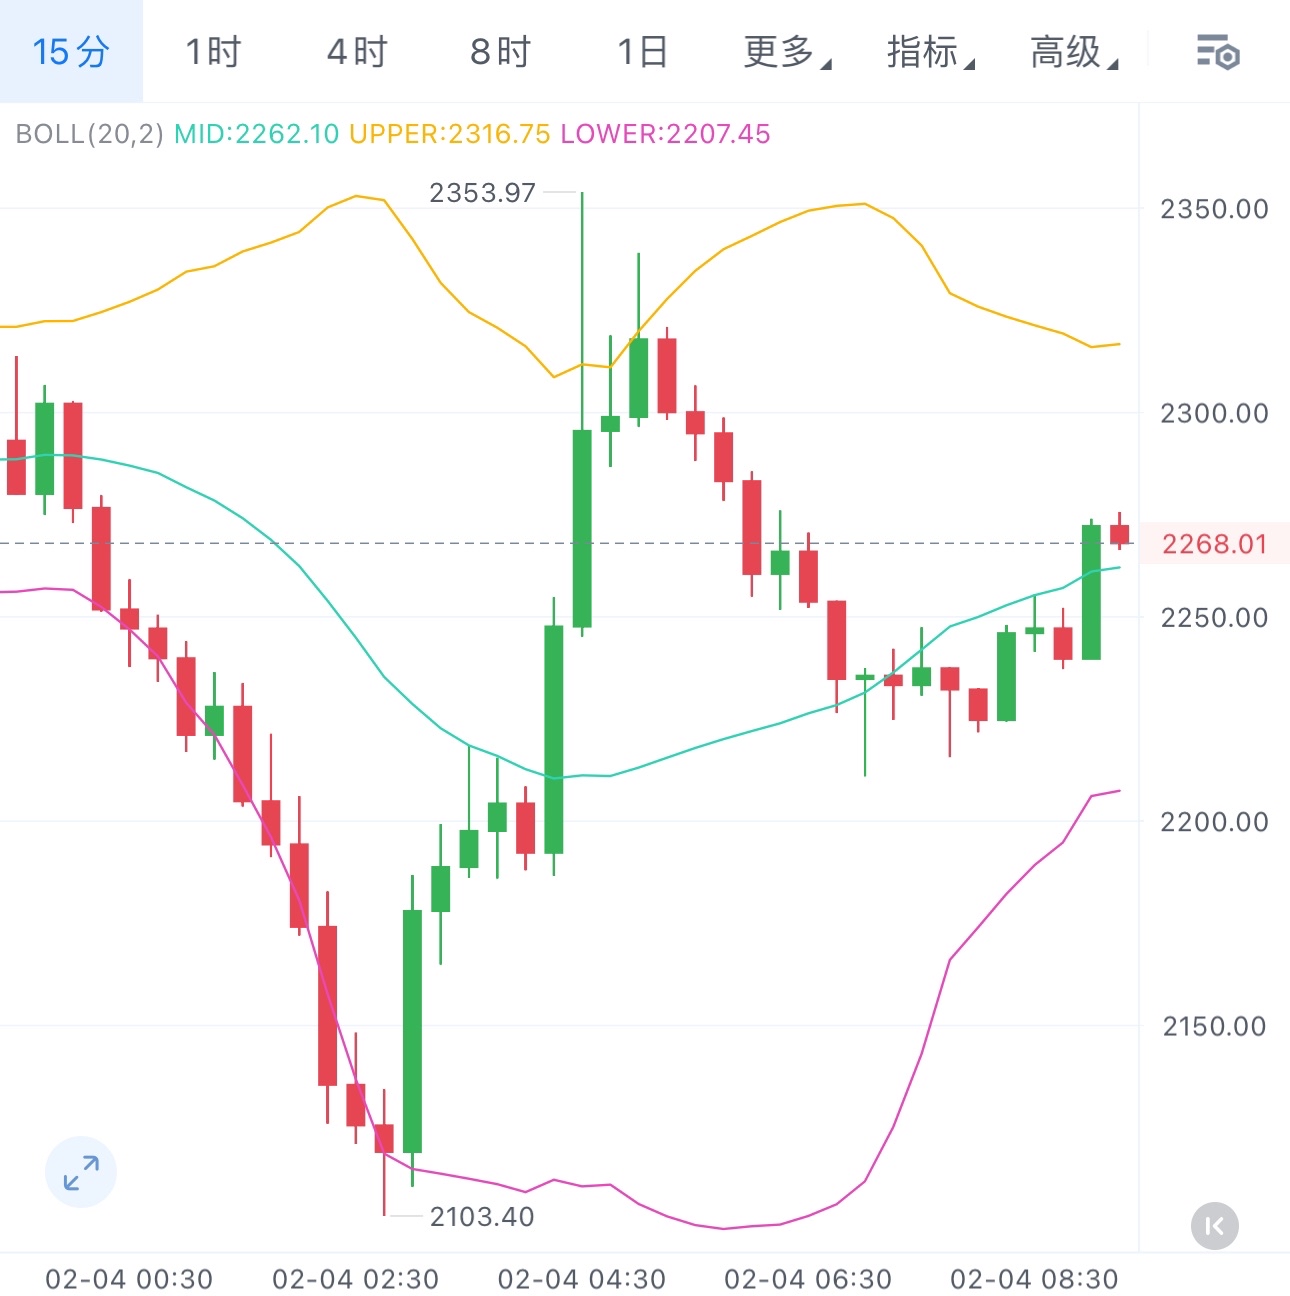Click the current price tag 2268.01
The image size is (1290, 1296).
pyautogui.click(x=1213, y=544)
